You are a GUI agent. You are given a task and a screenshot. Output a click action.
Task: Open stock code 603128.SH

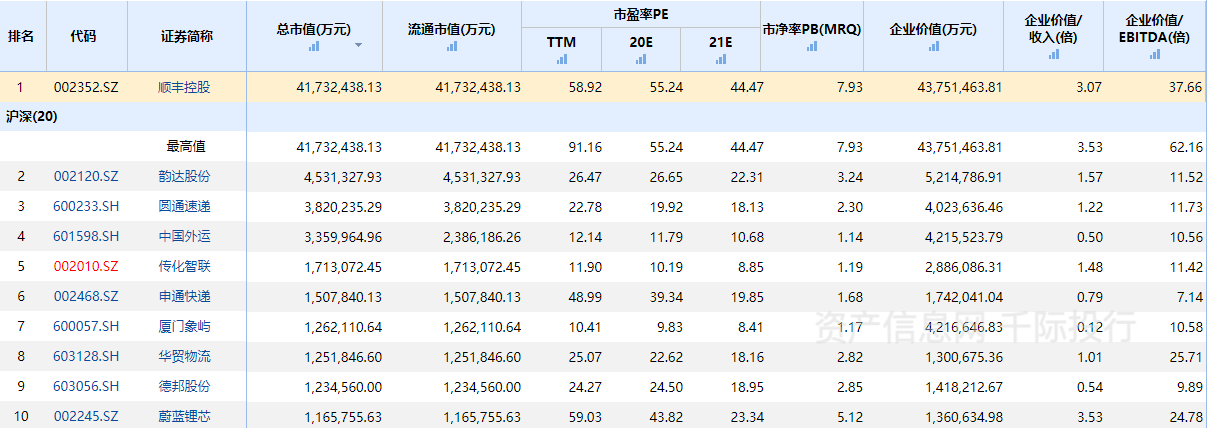[86, 357]
